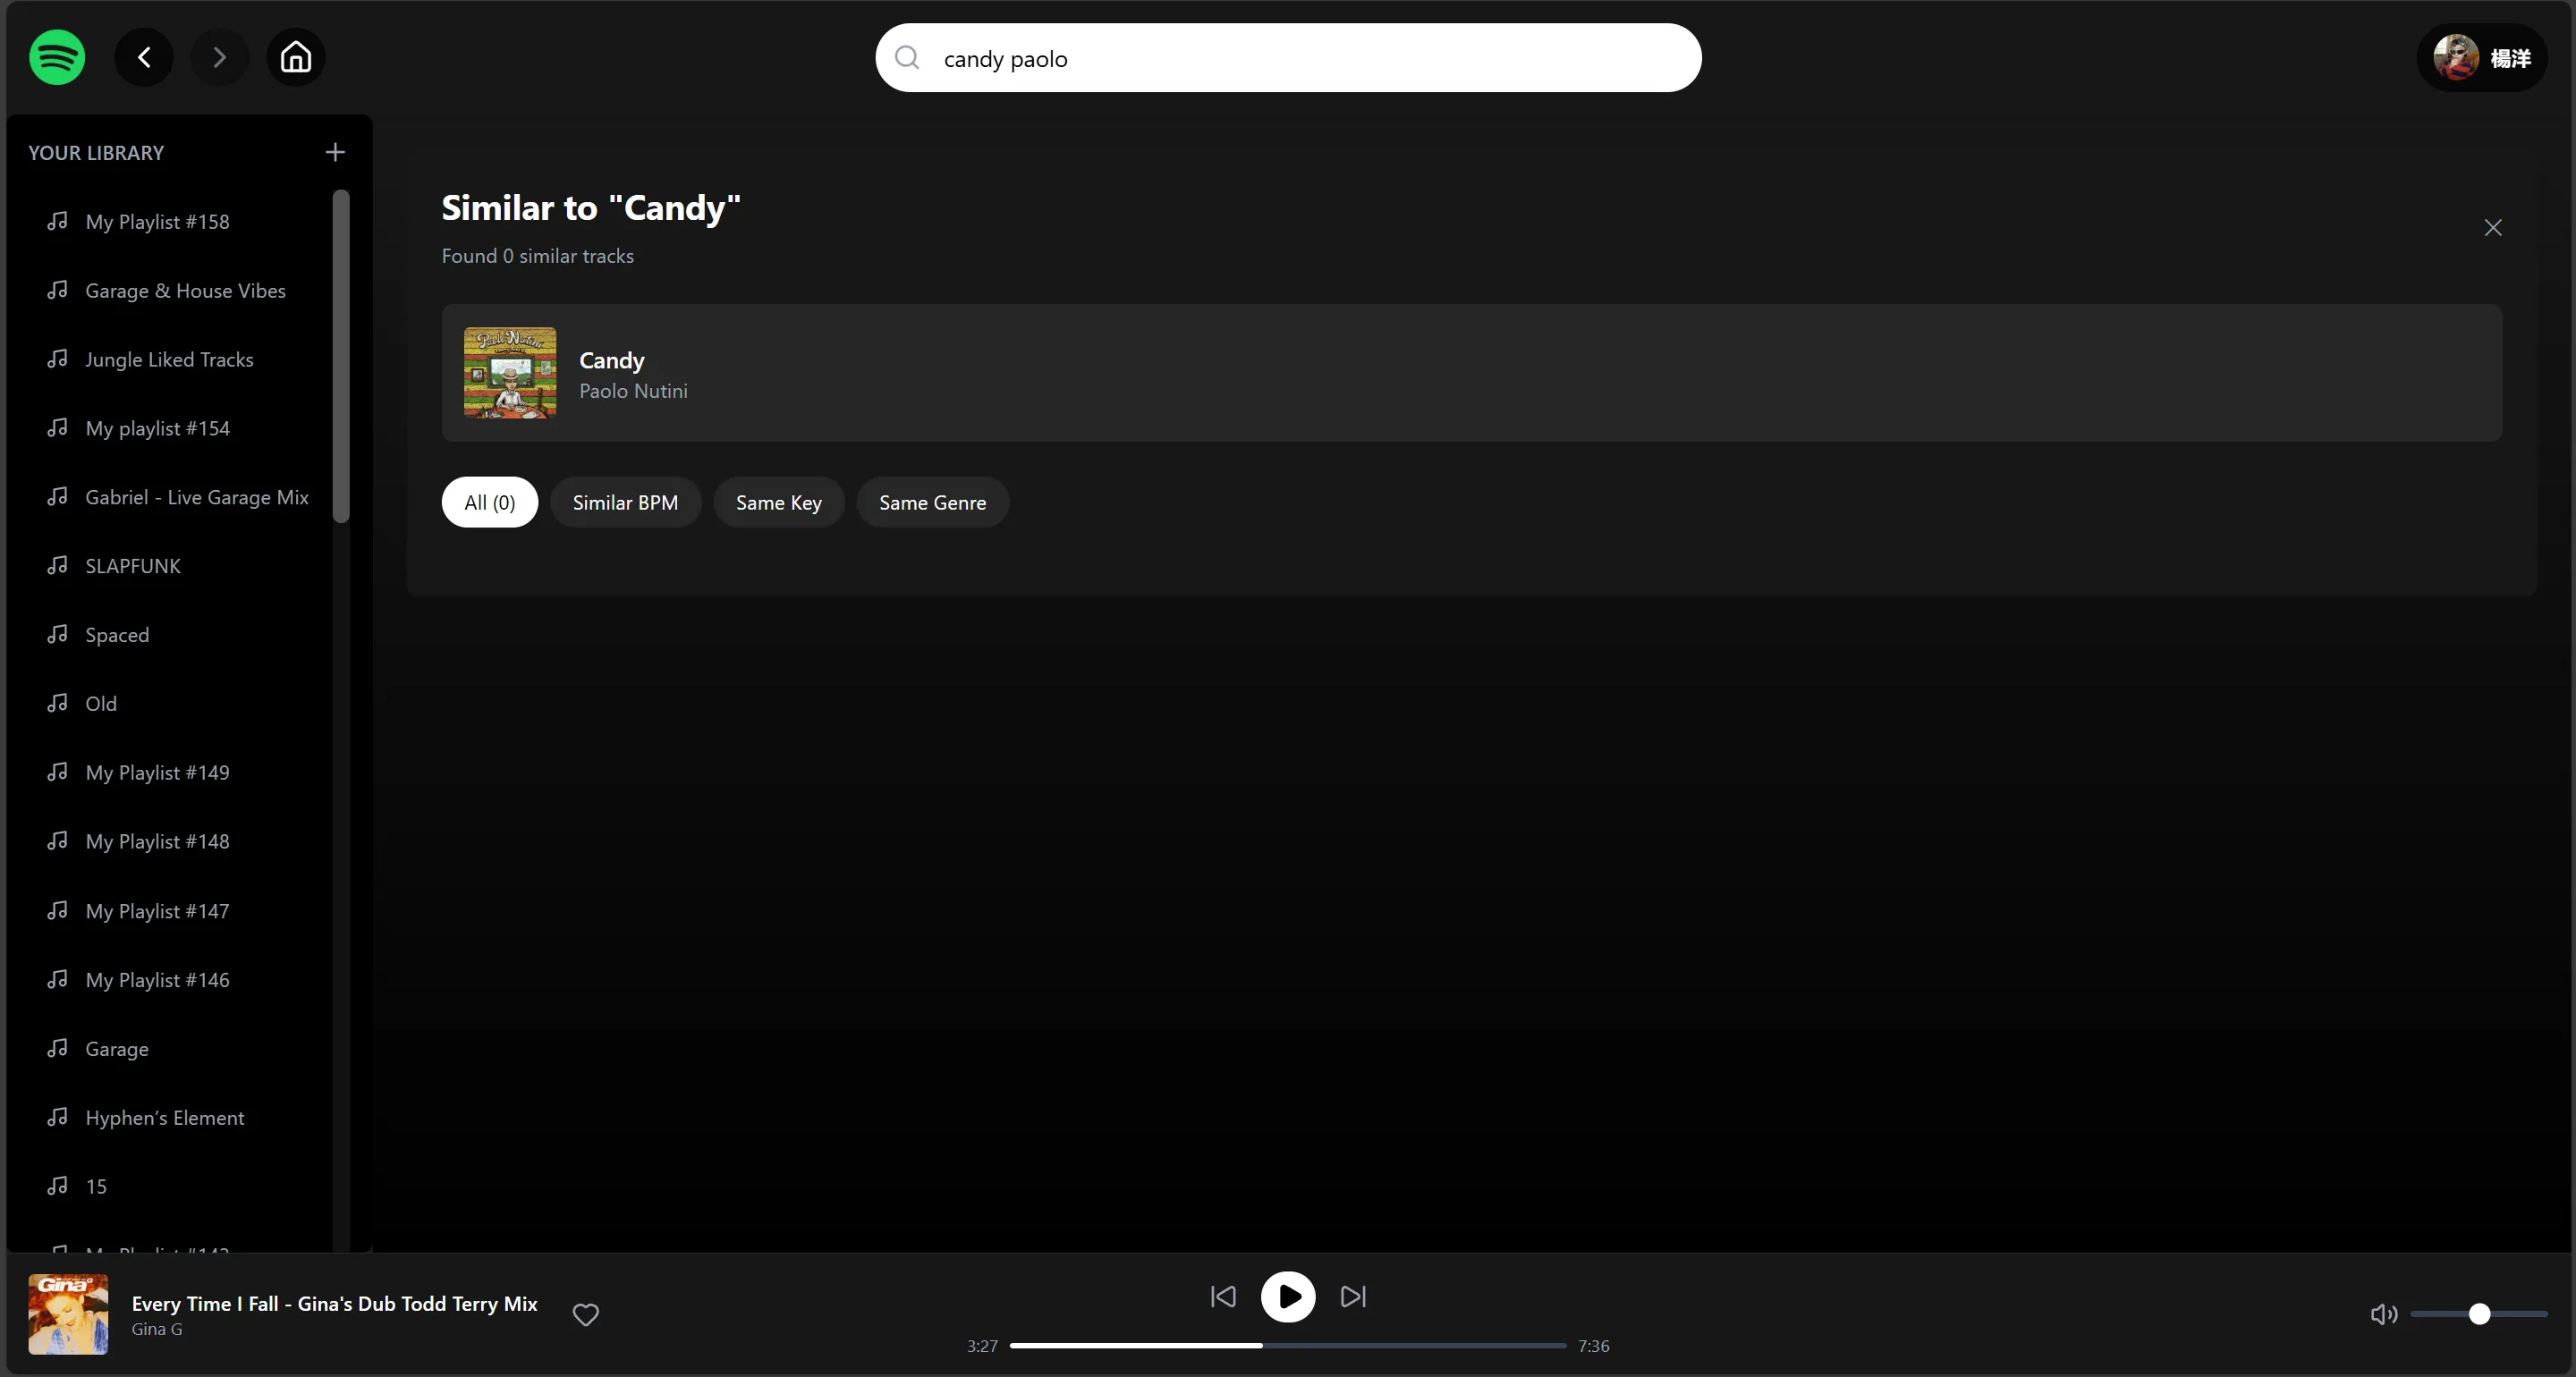Open Paolo Nutini artist link
2576x1377 pixels.
(x=633, y=391)
